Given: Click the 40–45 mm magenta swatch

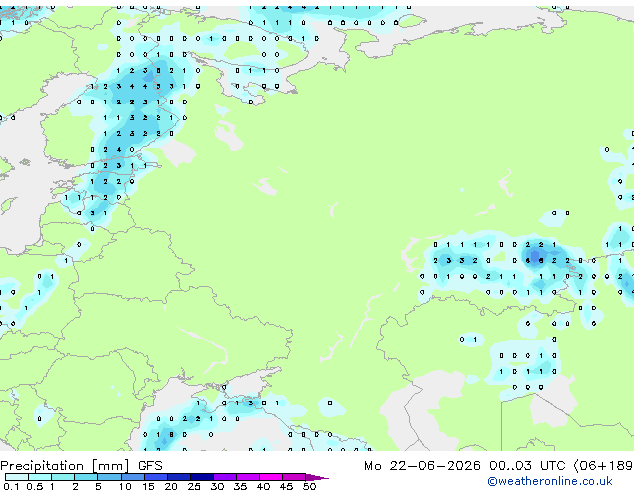Looking at the screenshot, I should [271, 477].
